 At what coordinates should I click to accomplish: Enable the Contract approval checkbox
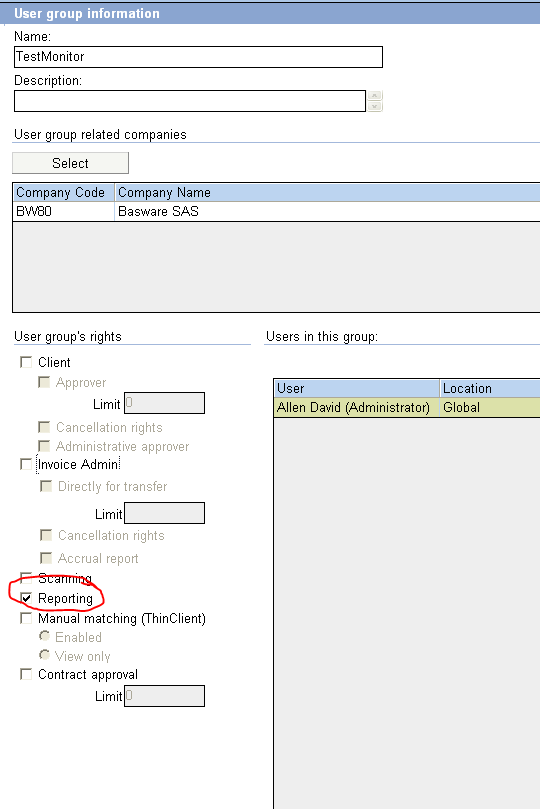[x=26, y=674]
